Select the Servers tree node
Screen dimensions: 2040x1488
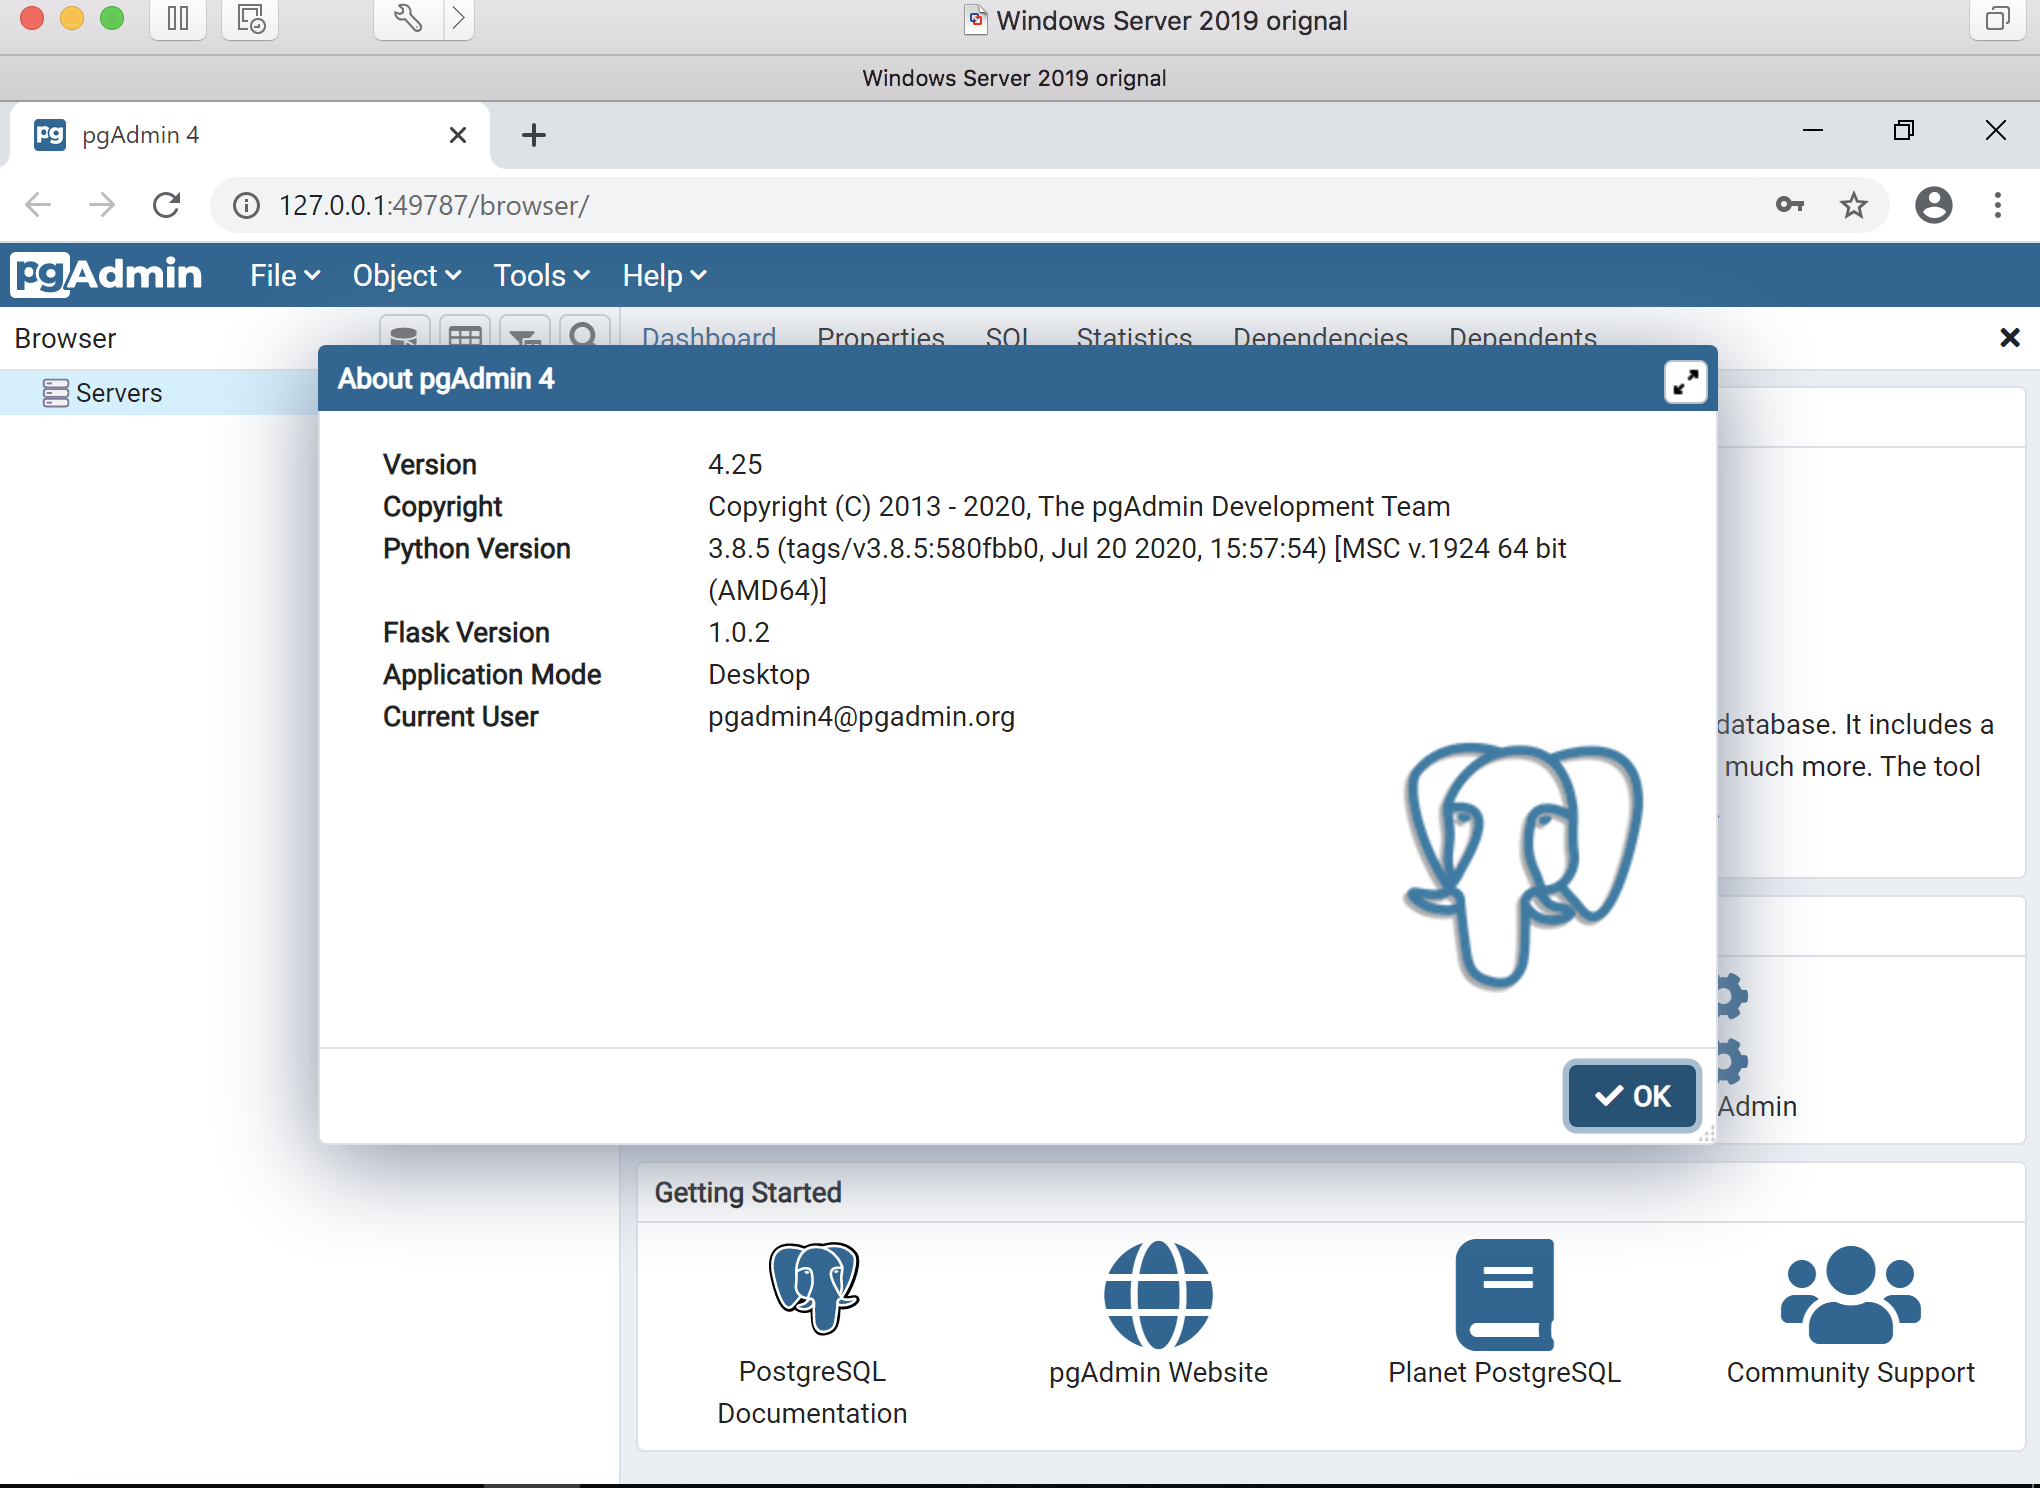pyautogui.click(x=118, y=393)
